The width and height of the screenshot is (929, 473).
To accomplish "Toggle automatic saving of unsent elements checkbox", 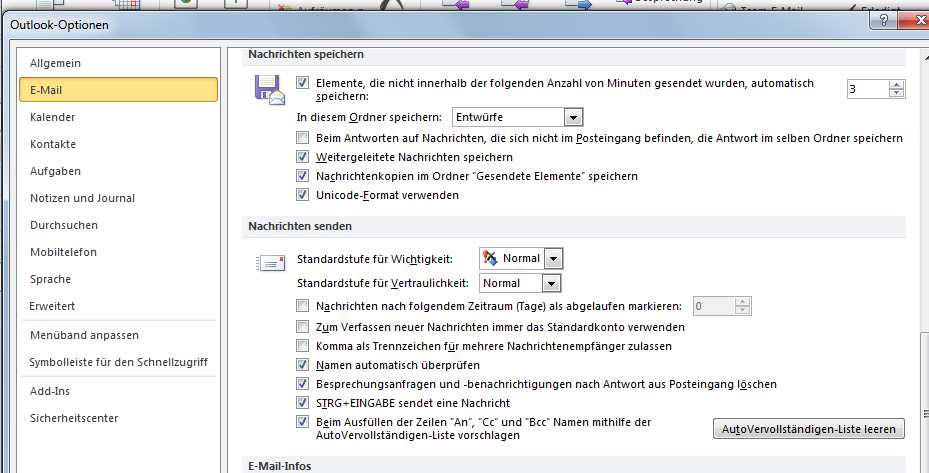I will (303, 83).
